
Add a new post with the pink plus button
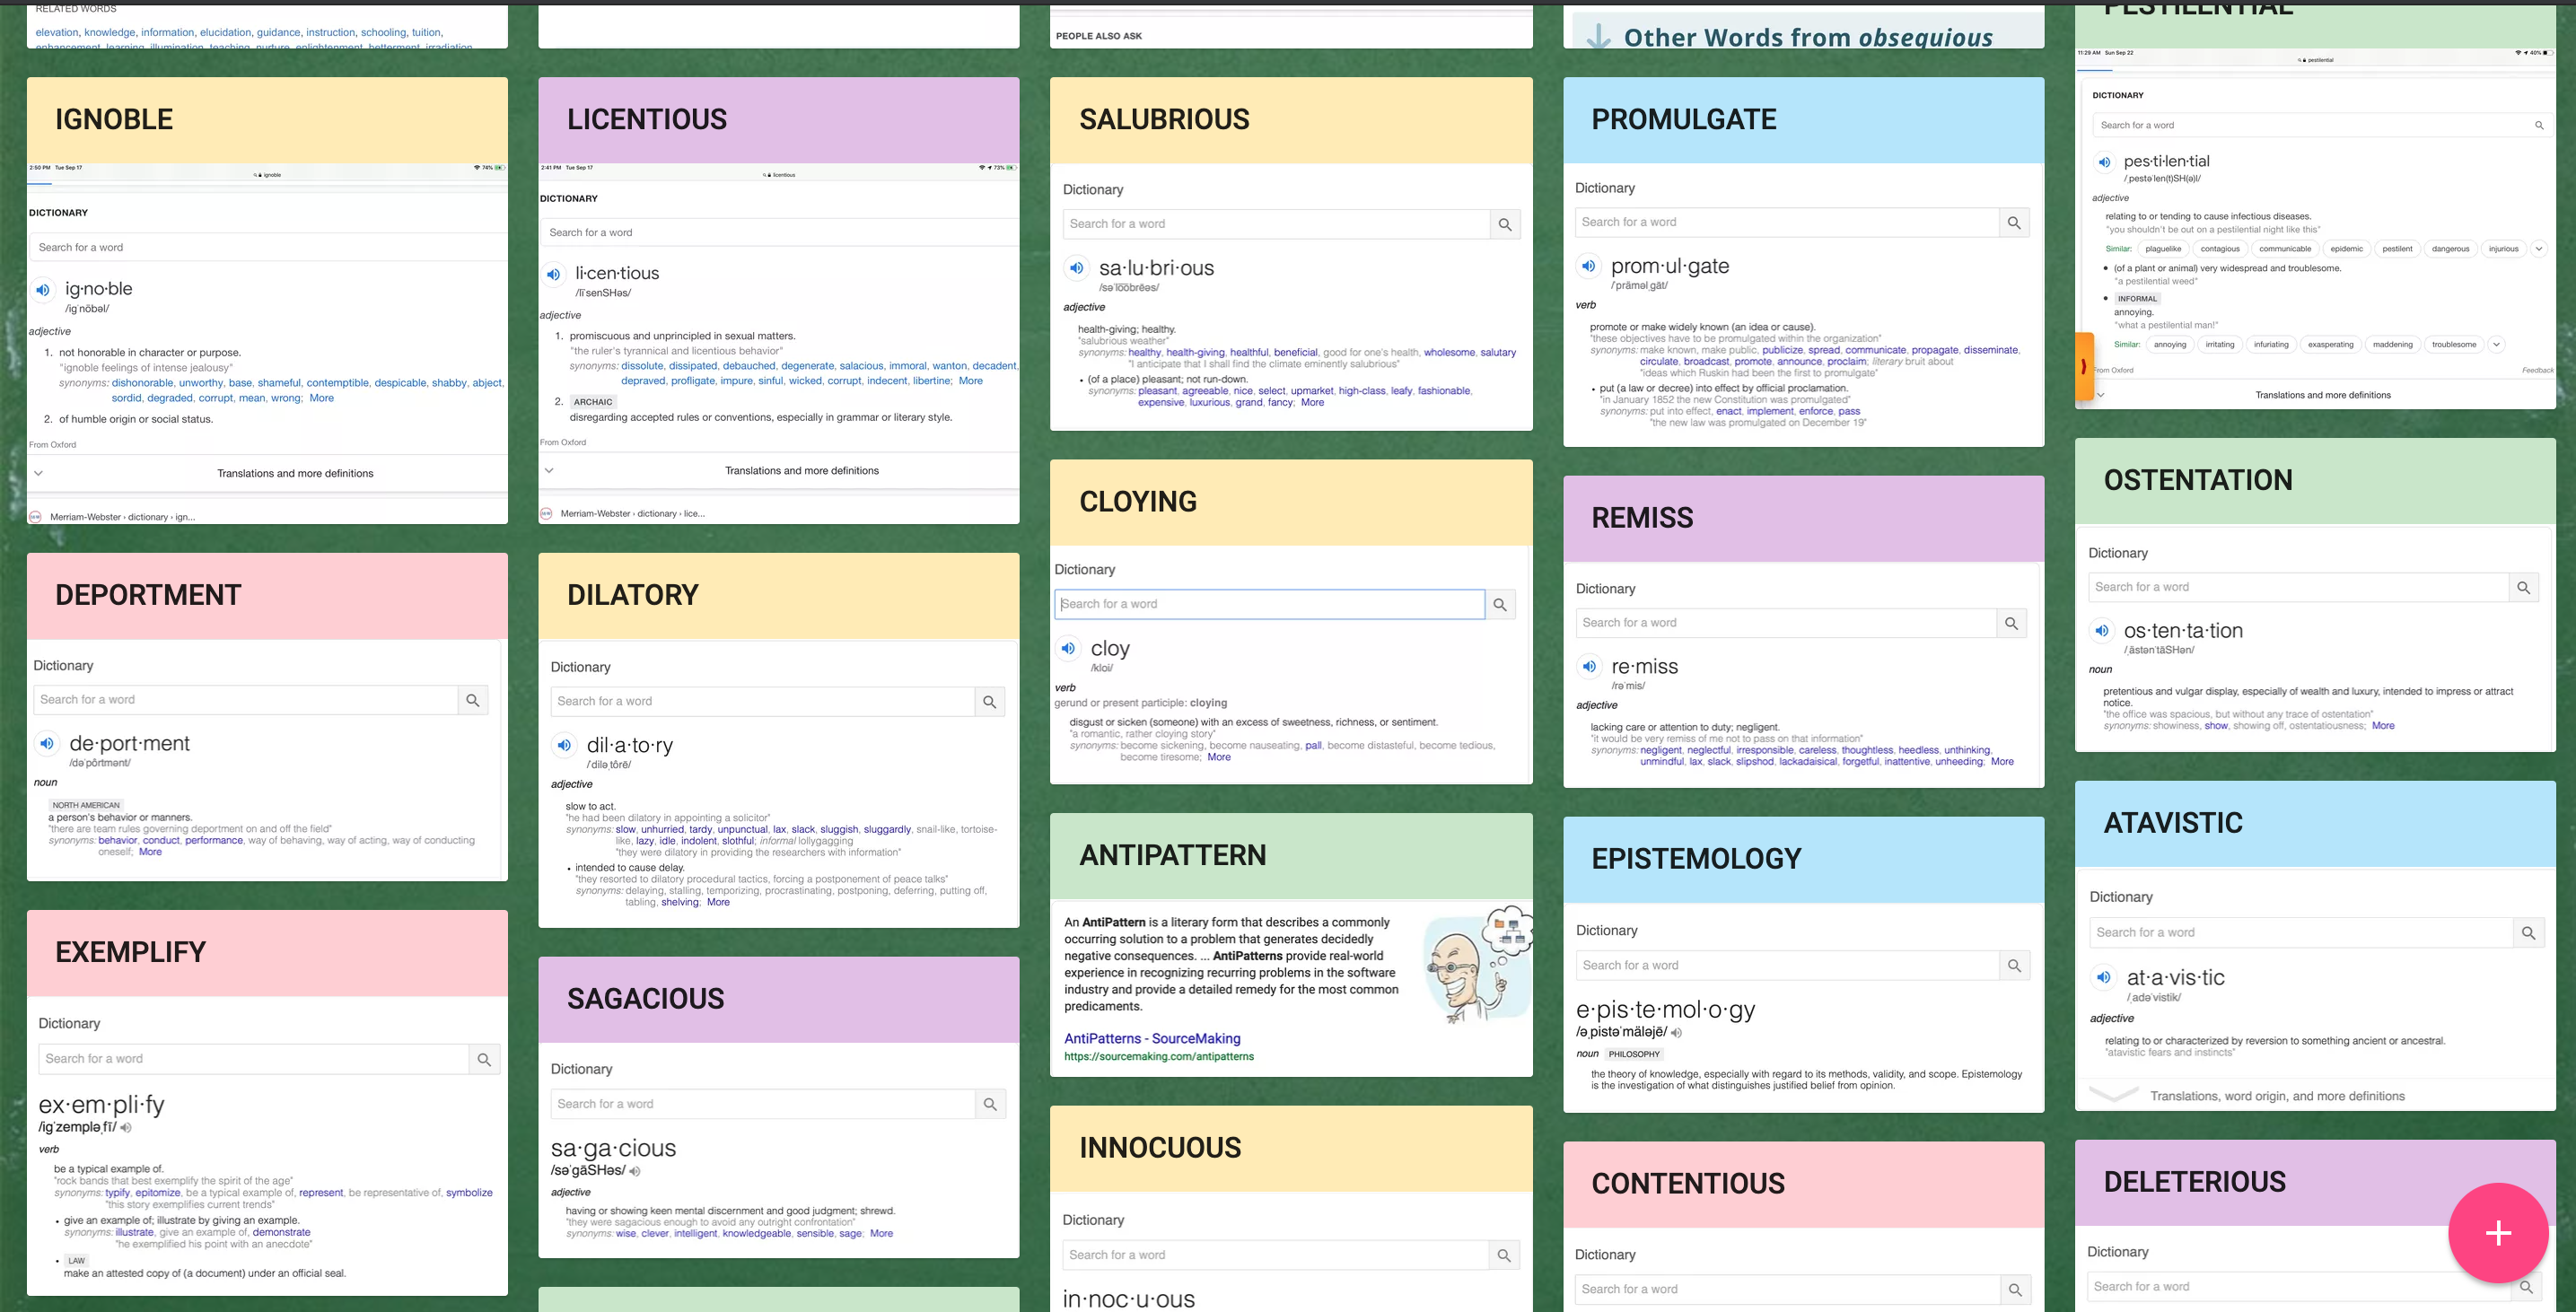coord(2498,1233)
